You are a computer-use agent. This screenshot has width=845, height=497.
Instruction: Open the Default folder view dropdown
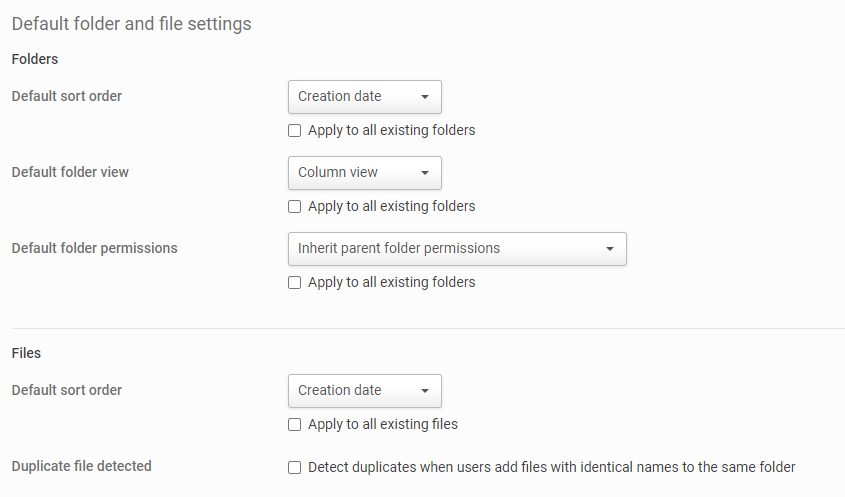(x=364, y=173)
